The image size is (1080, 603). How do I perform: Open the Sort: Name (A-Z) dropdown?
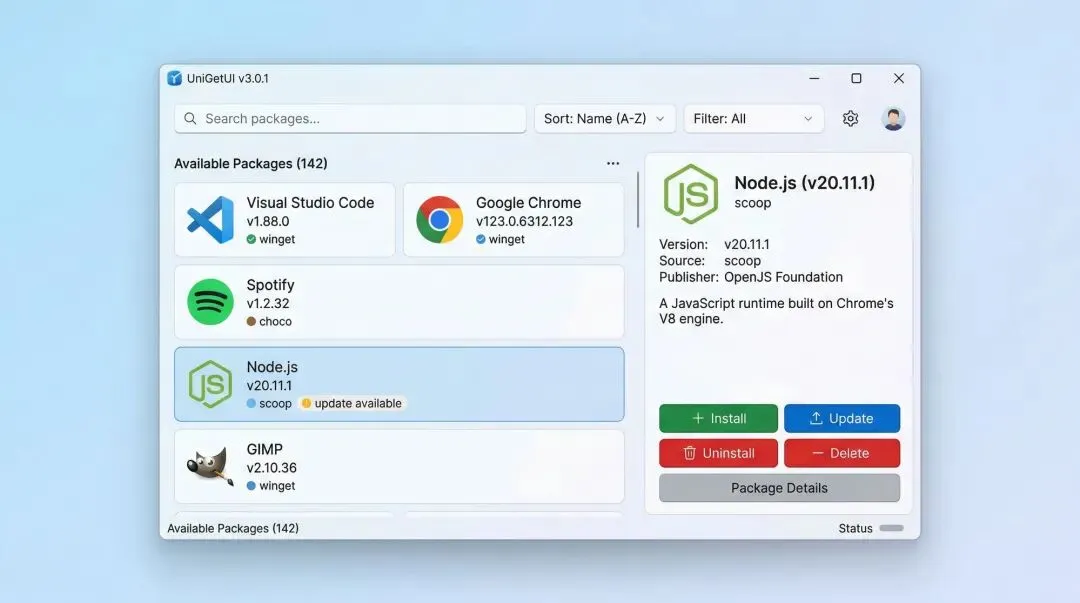point(605,119)
